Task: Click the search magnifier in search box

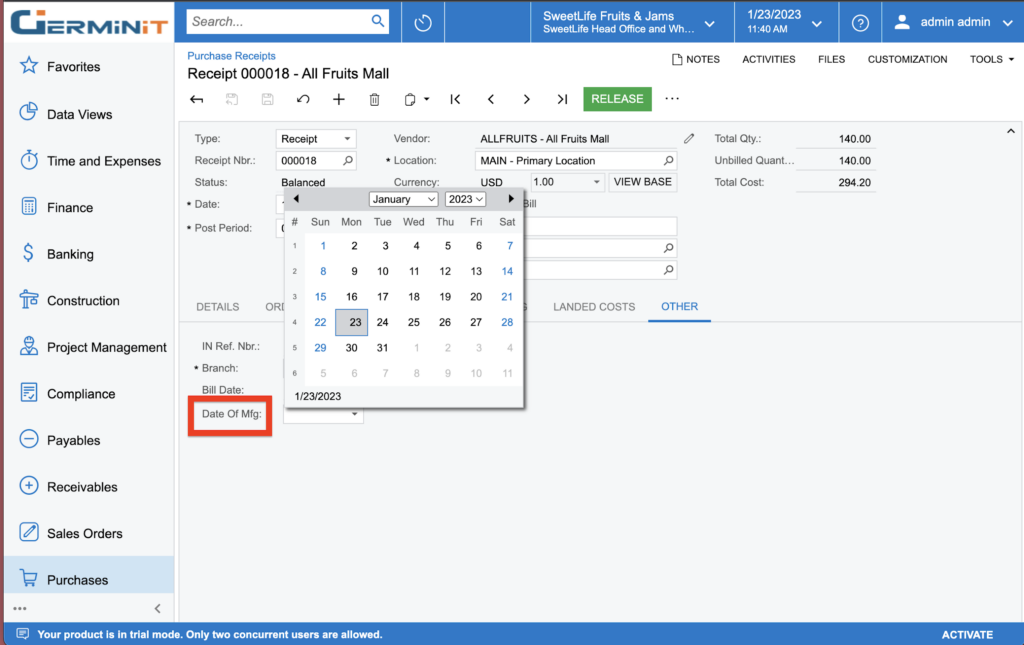Action: (x=378, y=21)
